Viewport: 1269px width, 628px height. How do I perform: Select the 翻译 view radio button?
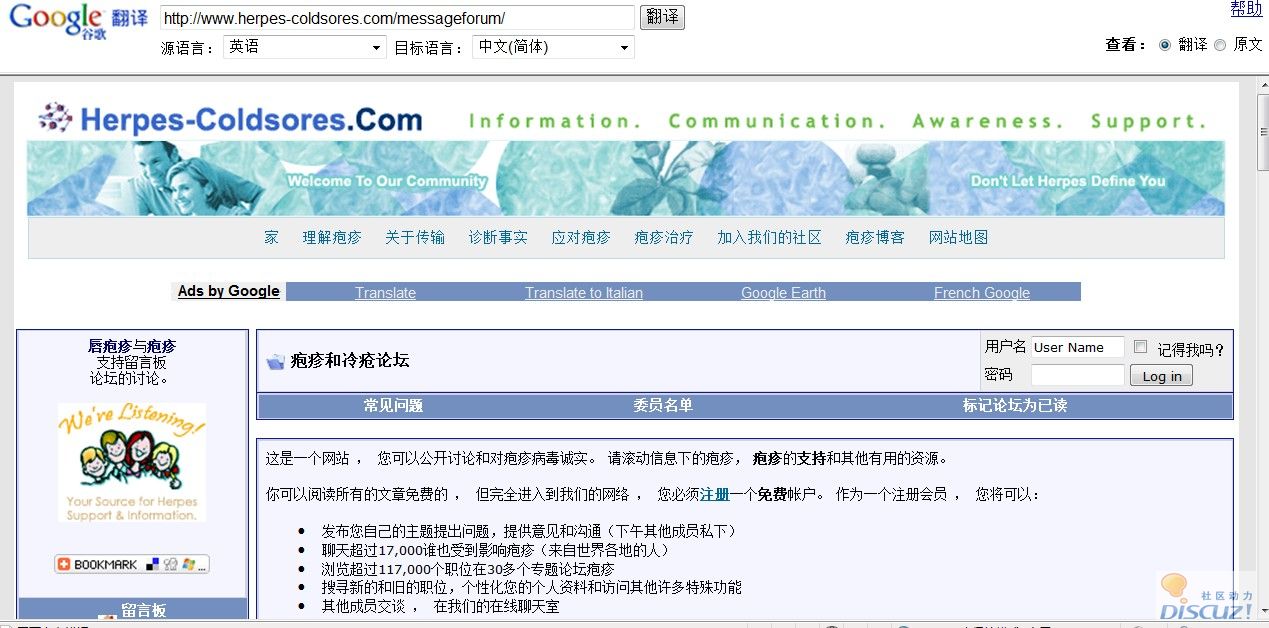click(1164, 45)
